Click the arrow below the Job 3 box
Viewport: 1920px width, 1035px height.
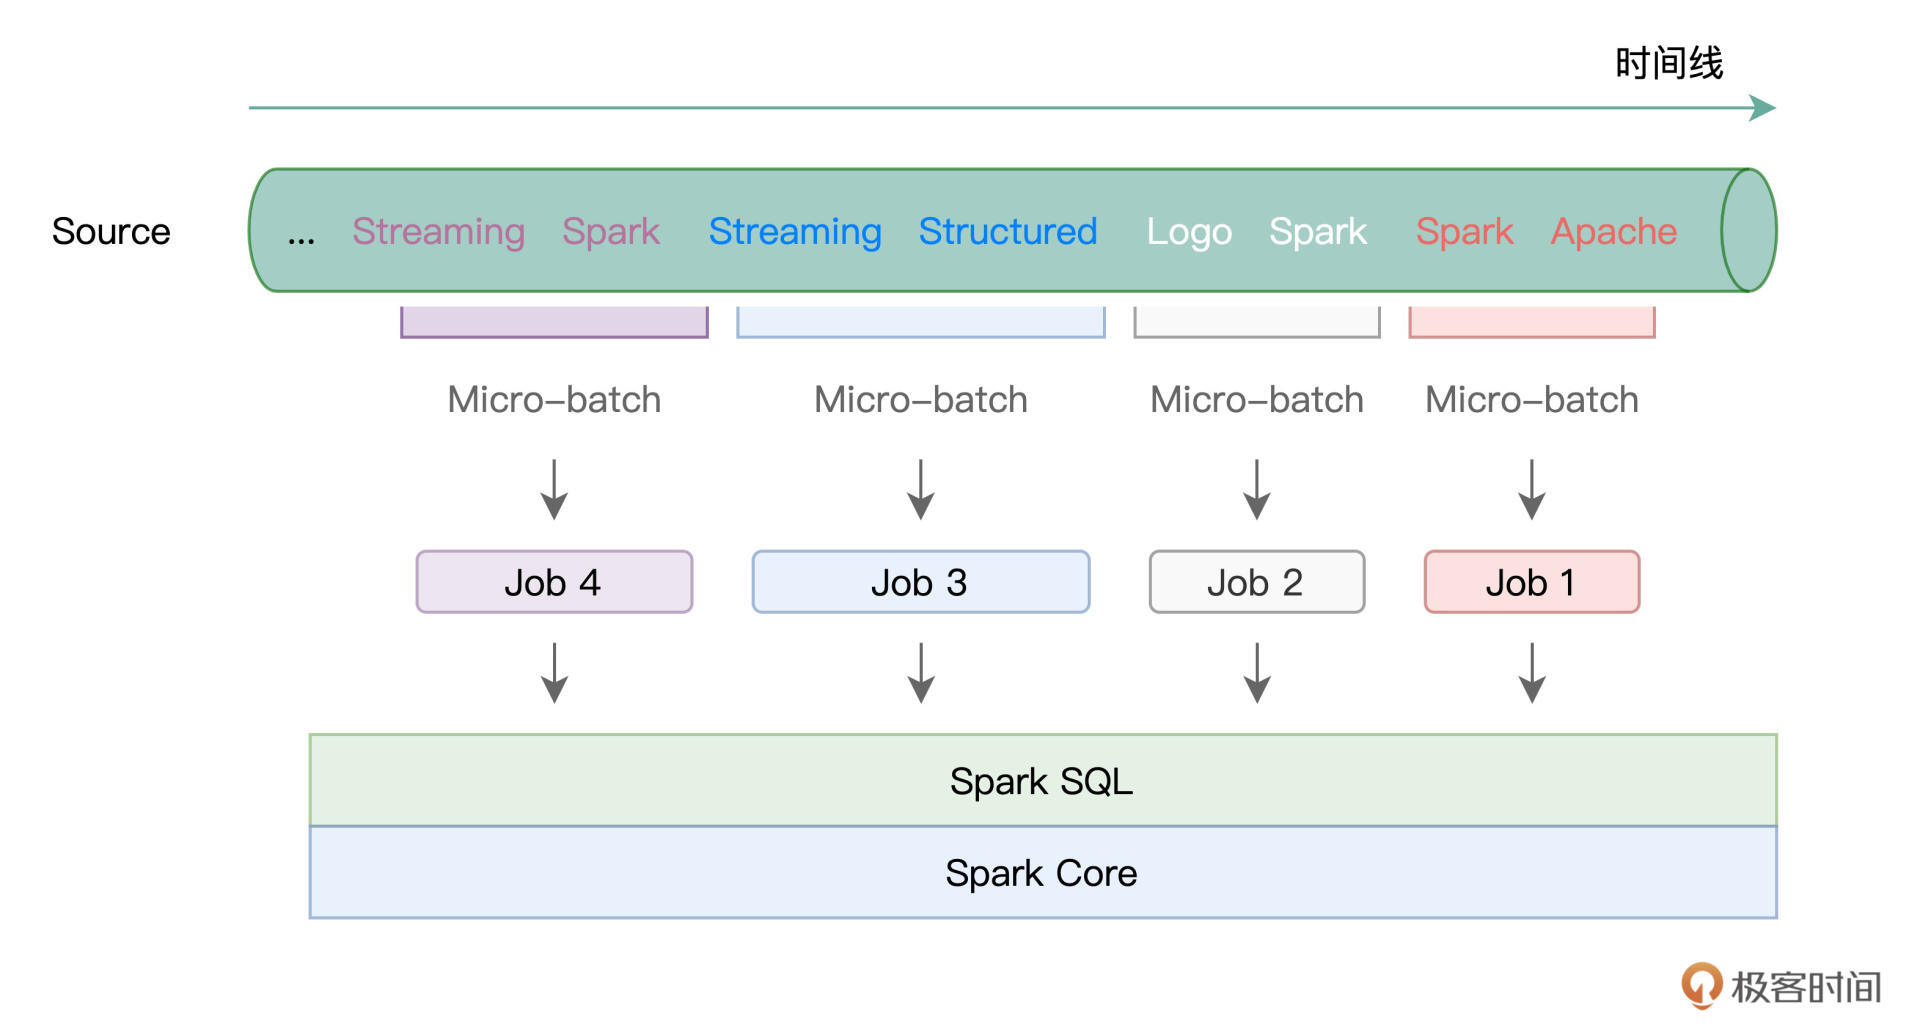(x=920, y=672)
